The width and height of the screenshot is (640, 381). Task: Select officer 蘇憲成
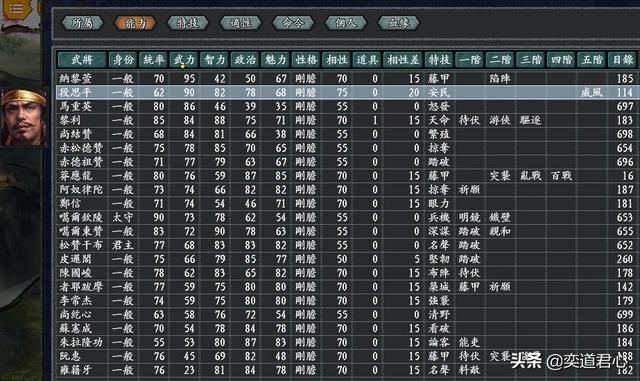coord(76,329)
